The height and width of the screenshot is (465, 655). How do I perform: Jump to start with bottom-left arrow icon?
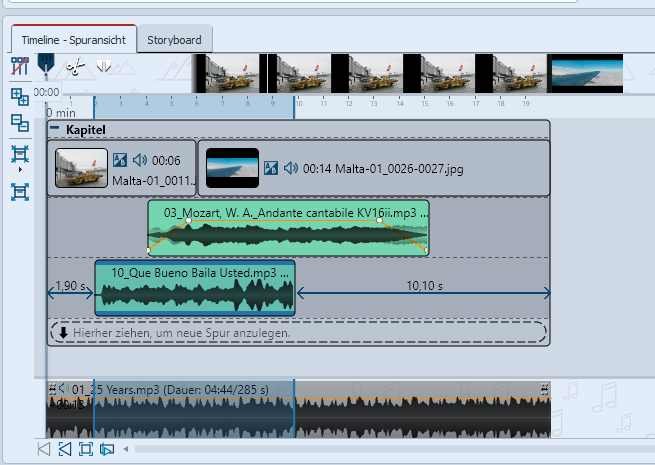[x=44, y=449]
